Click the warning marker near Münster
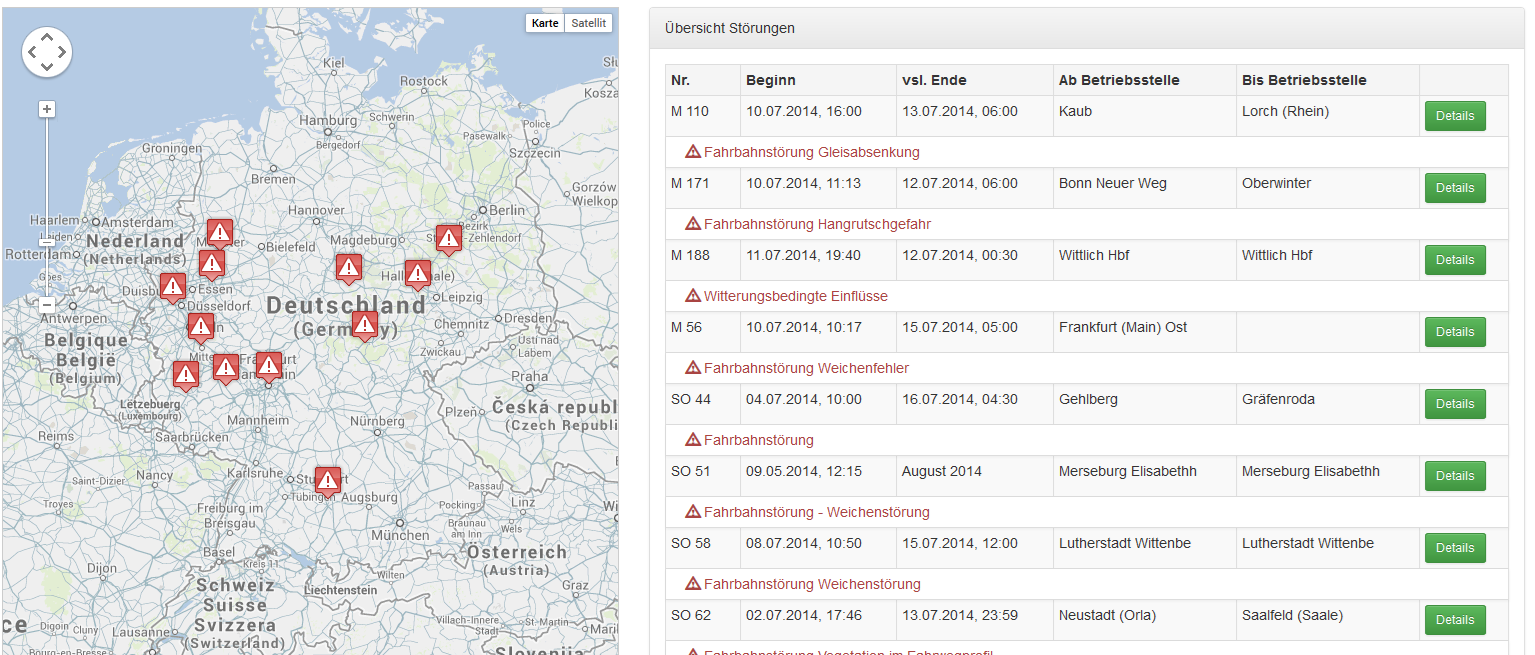 [x=220, y=234]
